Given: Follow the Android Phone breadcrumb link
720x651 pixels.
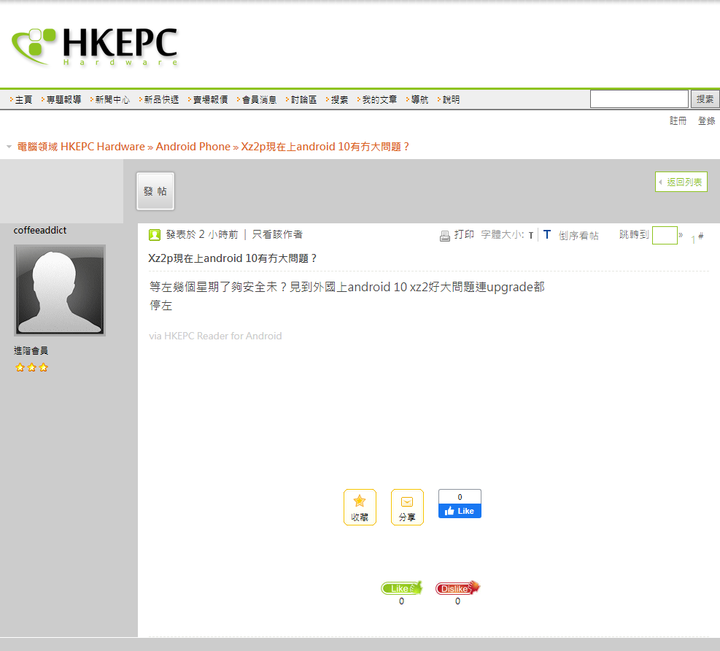Looking at the screenshot, I should (193, 147).
